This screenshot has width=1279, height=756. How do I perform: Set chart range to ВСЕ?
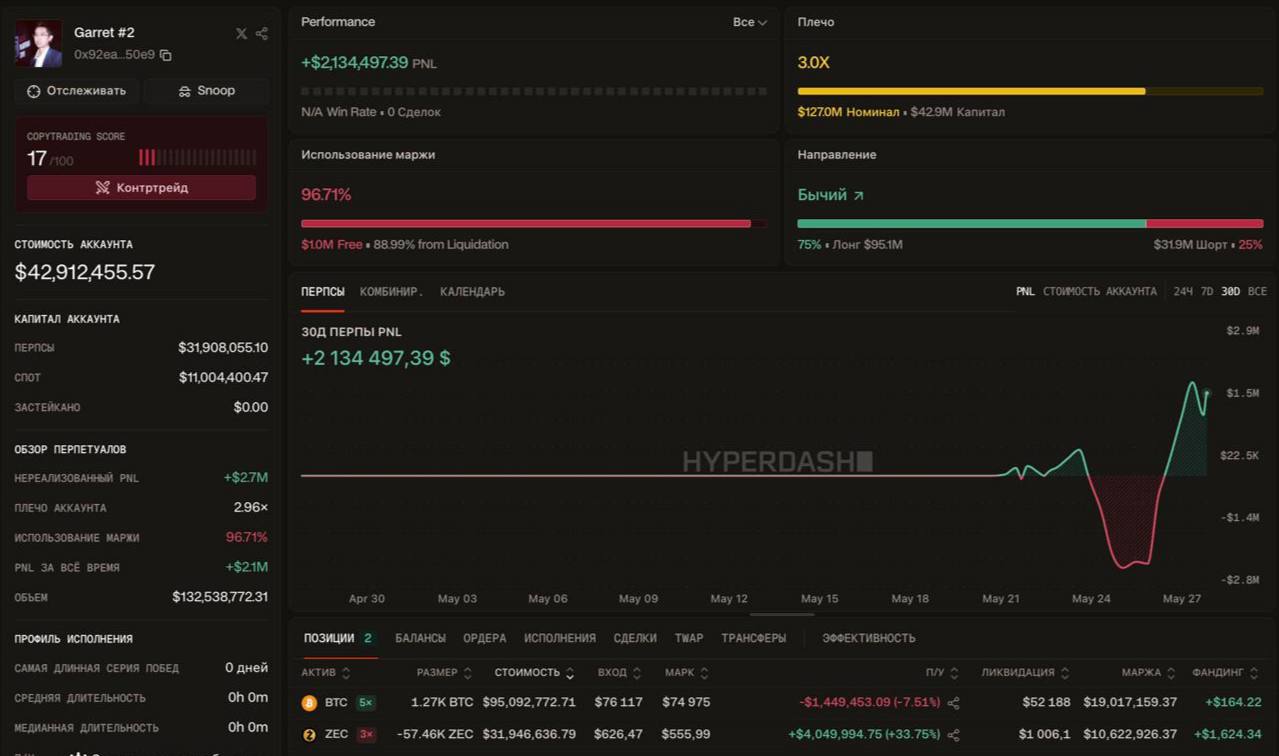[1257, 292]
